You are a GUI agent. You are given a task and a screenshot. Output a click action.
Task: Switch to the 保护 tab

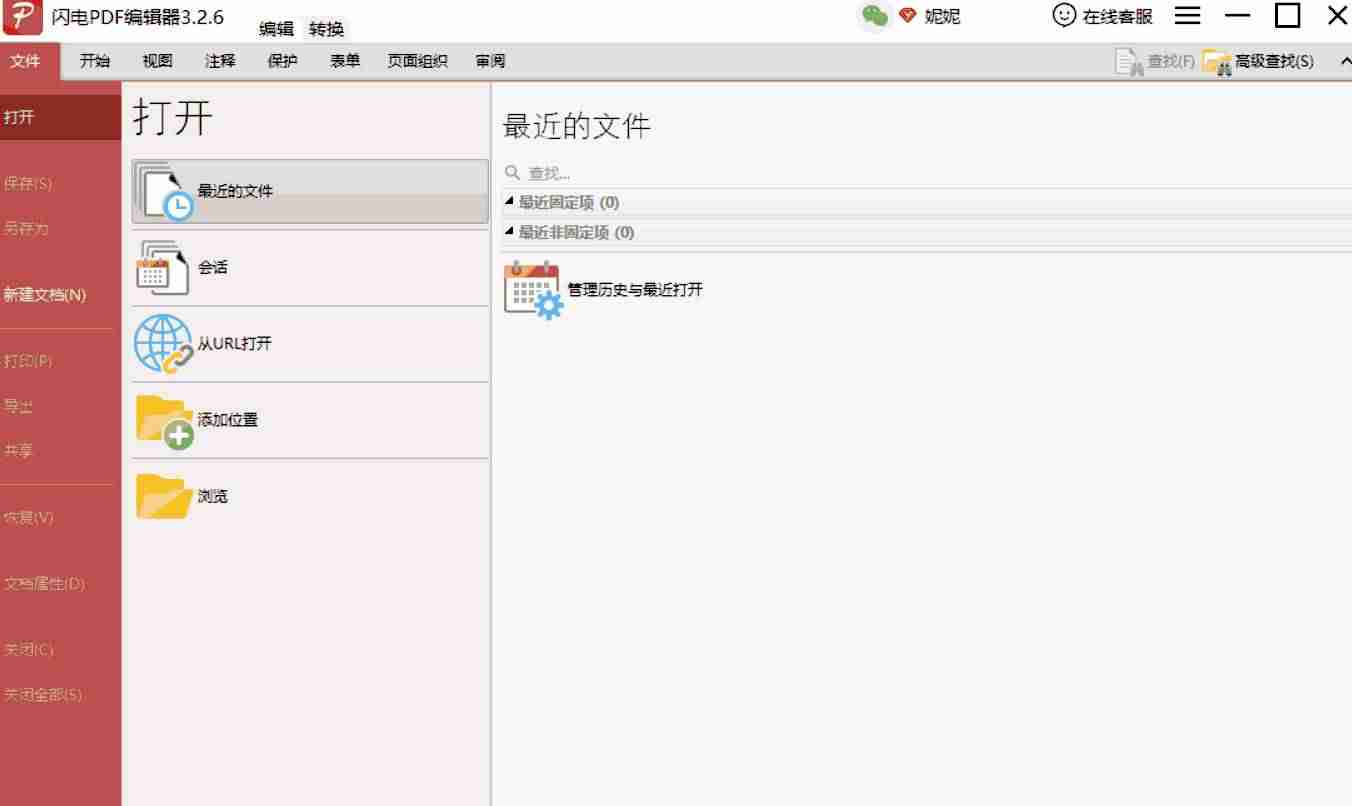click(283, 61)
